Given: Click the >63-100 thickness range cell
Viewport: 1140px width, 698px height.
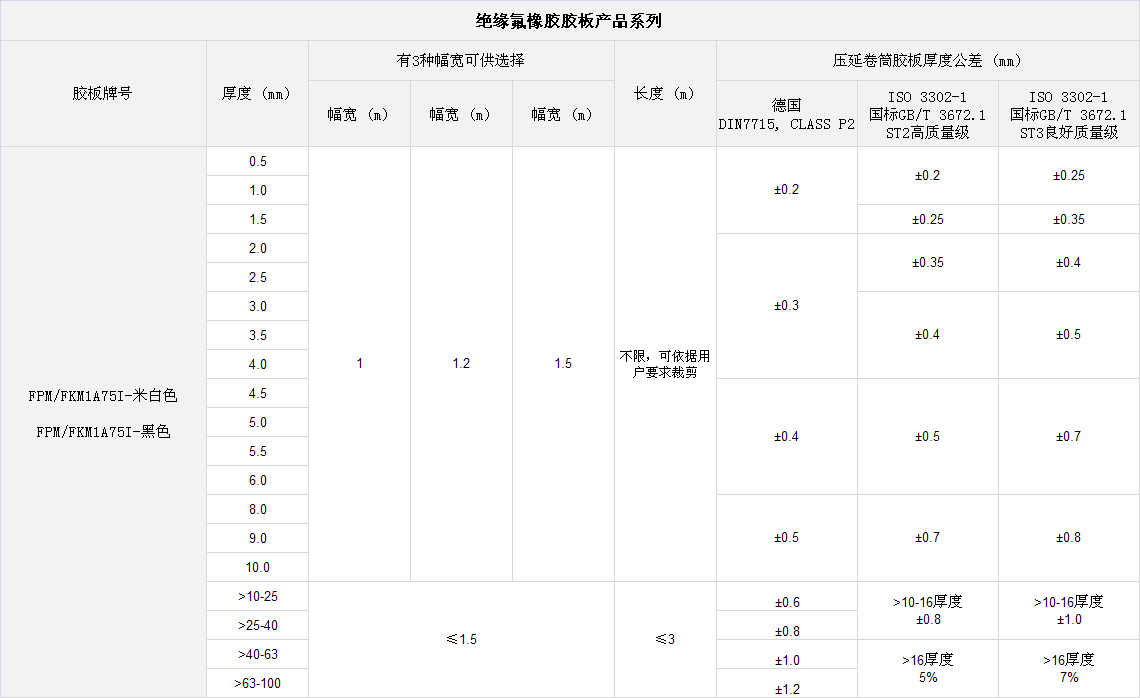Looking at the screenshot, I should pyautogui.click(x=257, y=683).
